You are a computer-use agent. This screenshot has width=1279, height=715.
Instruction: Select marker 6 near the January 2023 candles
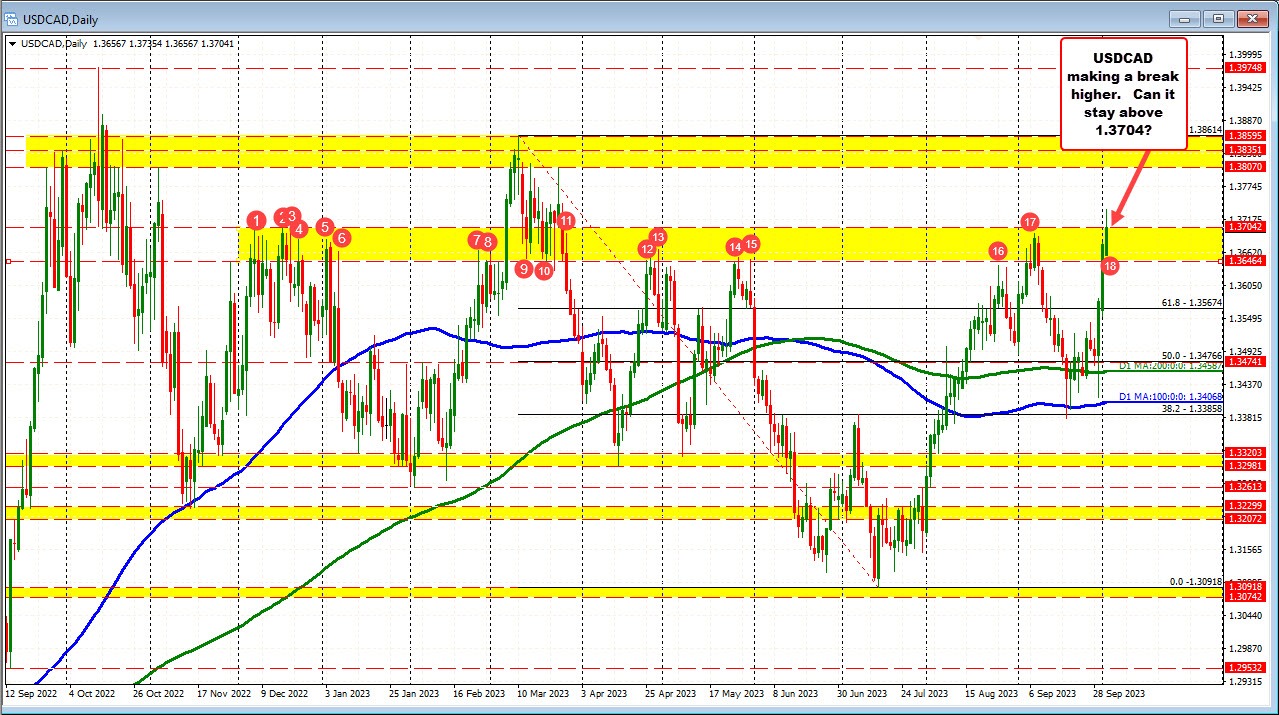click(340, 238)
